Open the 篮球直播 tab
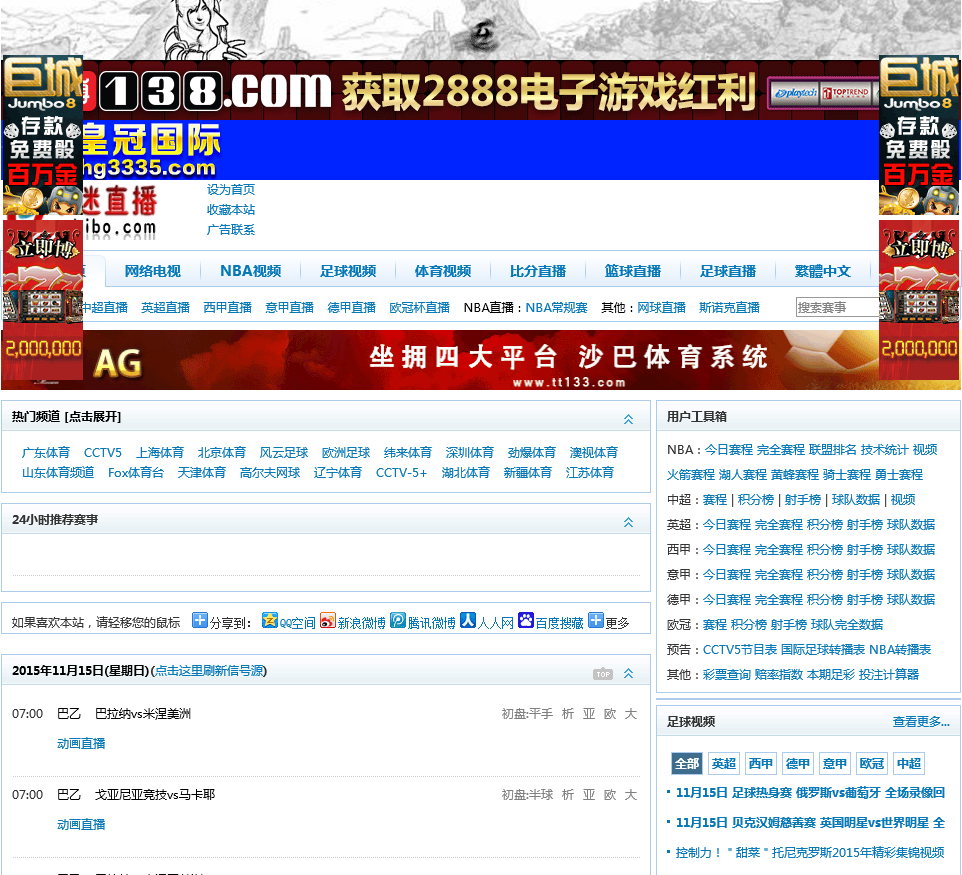The height and width of the screenshot is (875, 962). pyautogui.click(x=633, y=271)
